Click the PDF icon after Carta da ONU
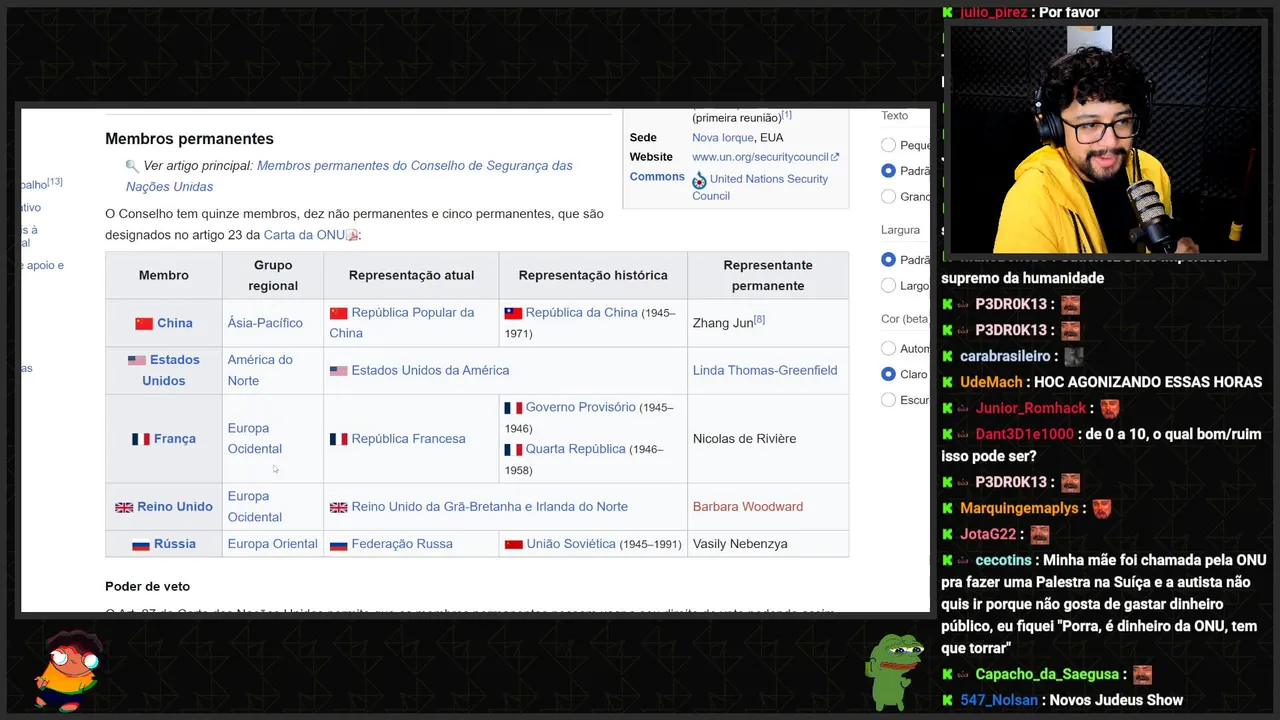 [352, 235]
